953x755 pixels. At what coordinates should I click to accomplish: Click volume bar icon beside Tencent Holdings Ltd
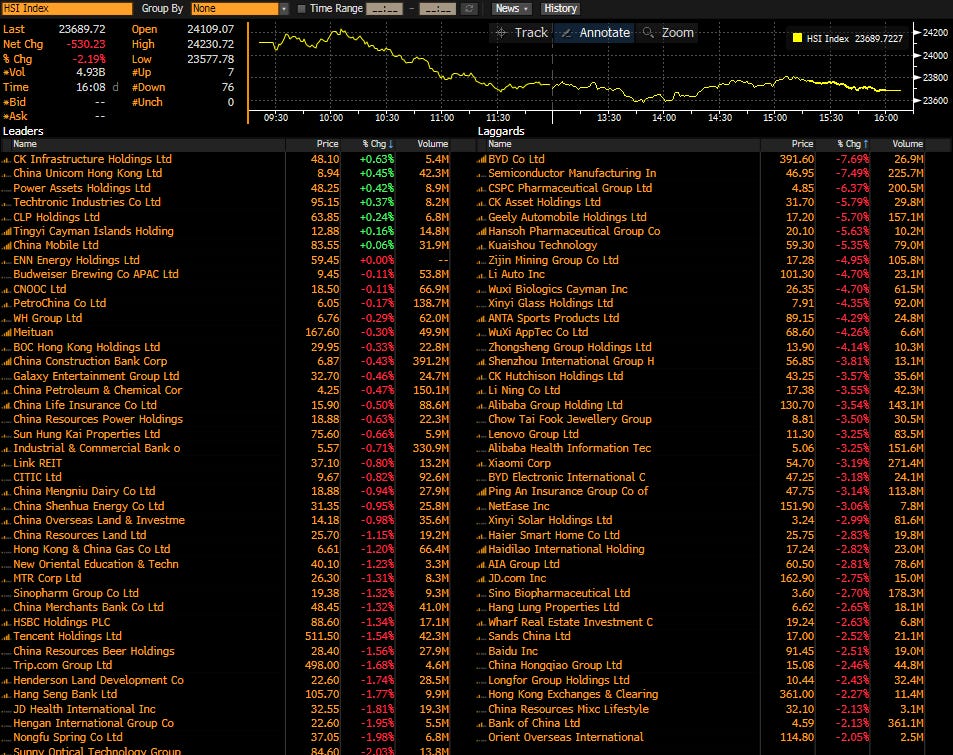pyautogui.click(x=6, y=637)
